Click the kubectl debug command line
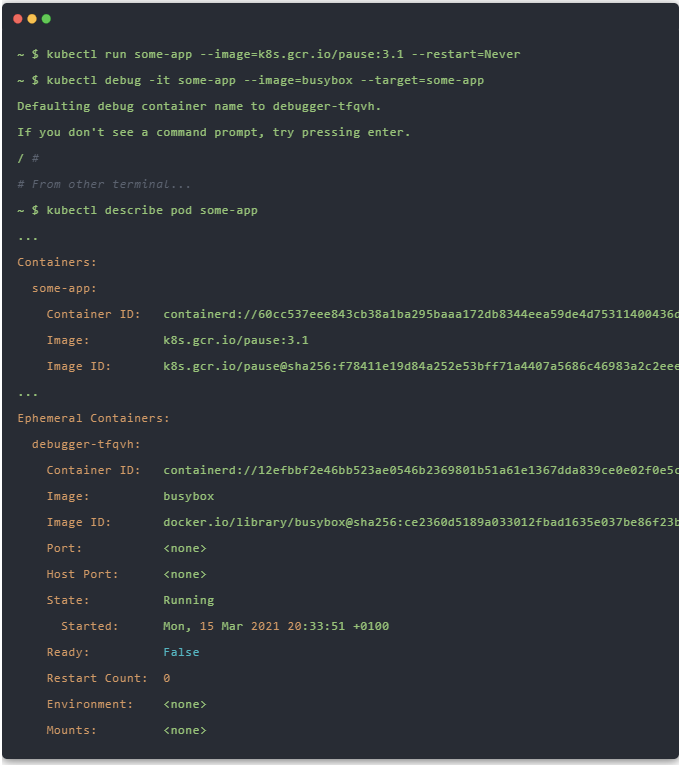Screen dimensions: 681x765 pyautogui.click(x=250, y=80)
